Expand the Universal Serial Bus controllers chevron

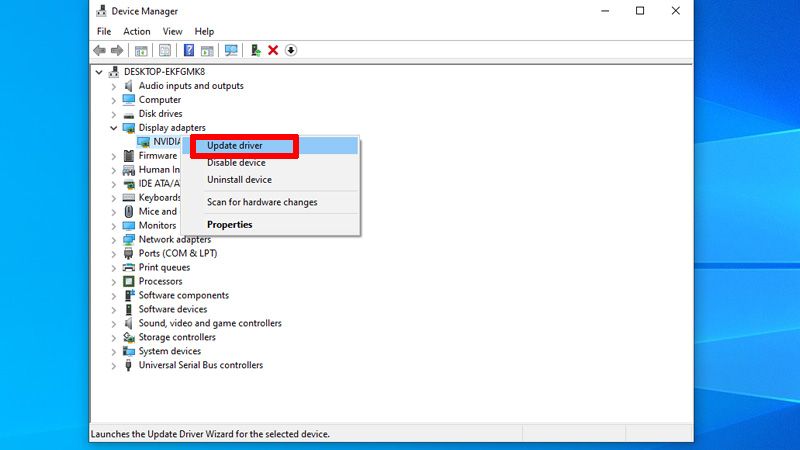pos(114,365)
